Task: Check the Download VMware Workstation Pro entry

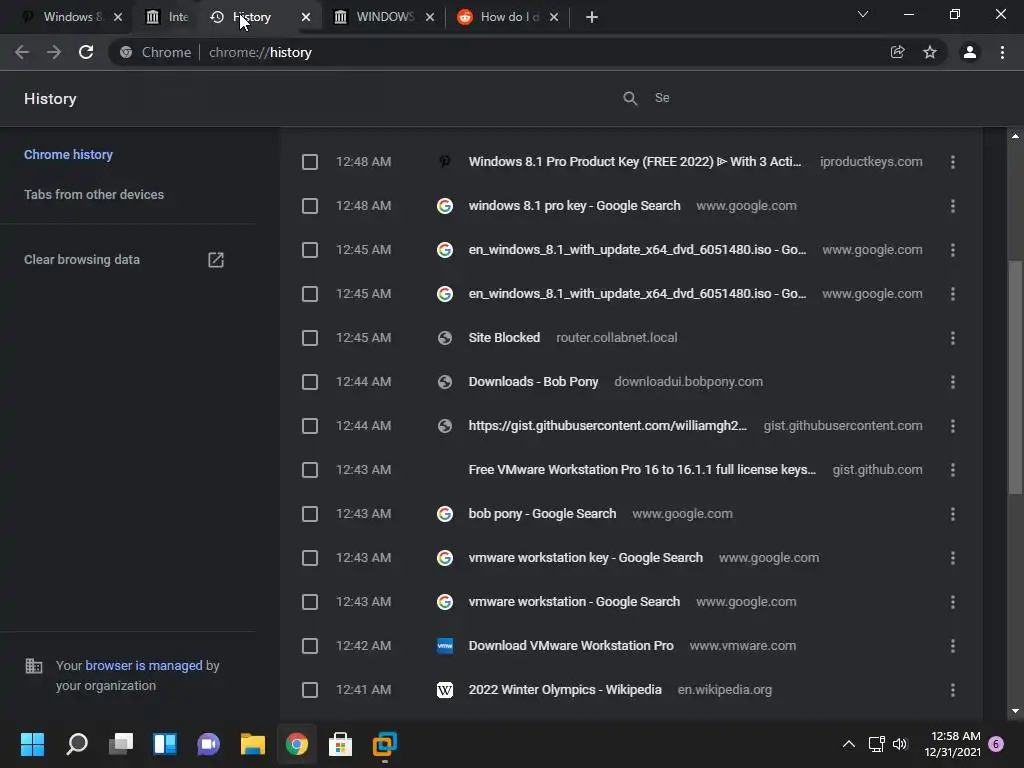Action: 310,646
